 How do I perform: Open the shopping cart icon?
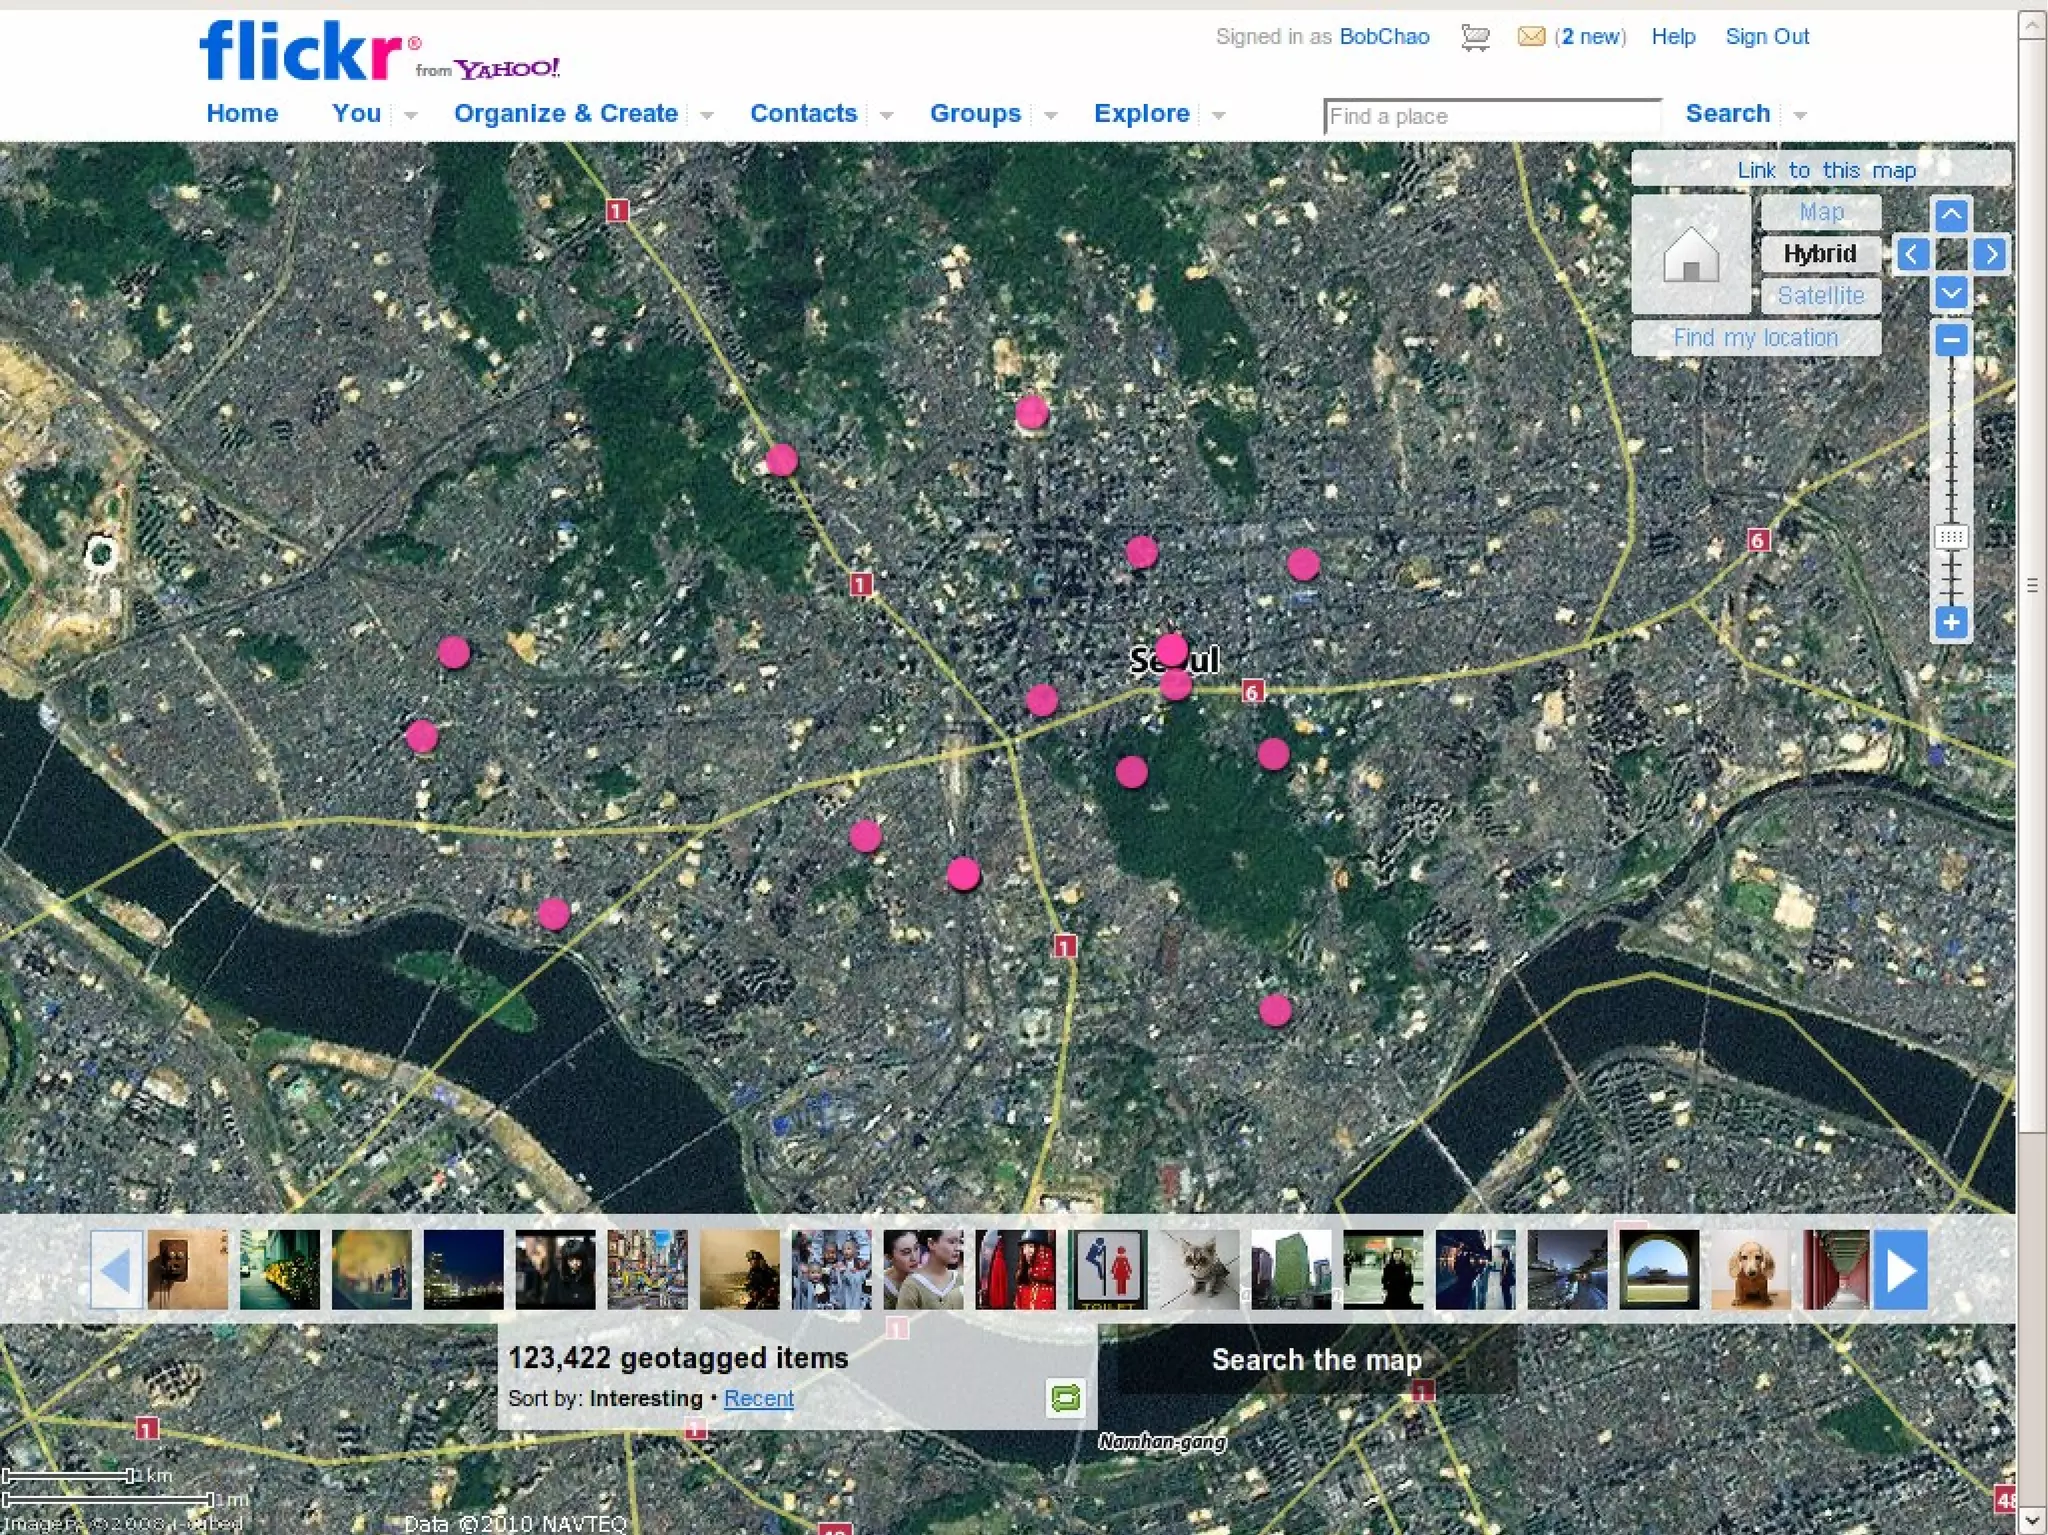pyautogui.click(x=1474, y=38)
